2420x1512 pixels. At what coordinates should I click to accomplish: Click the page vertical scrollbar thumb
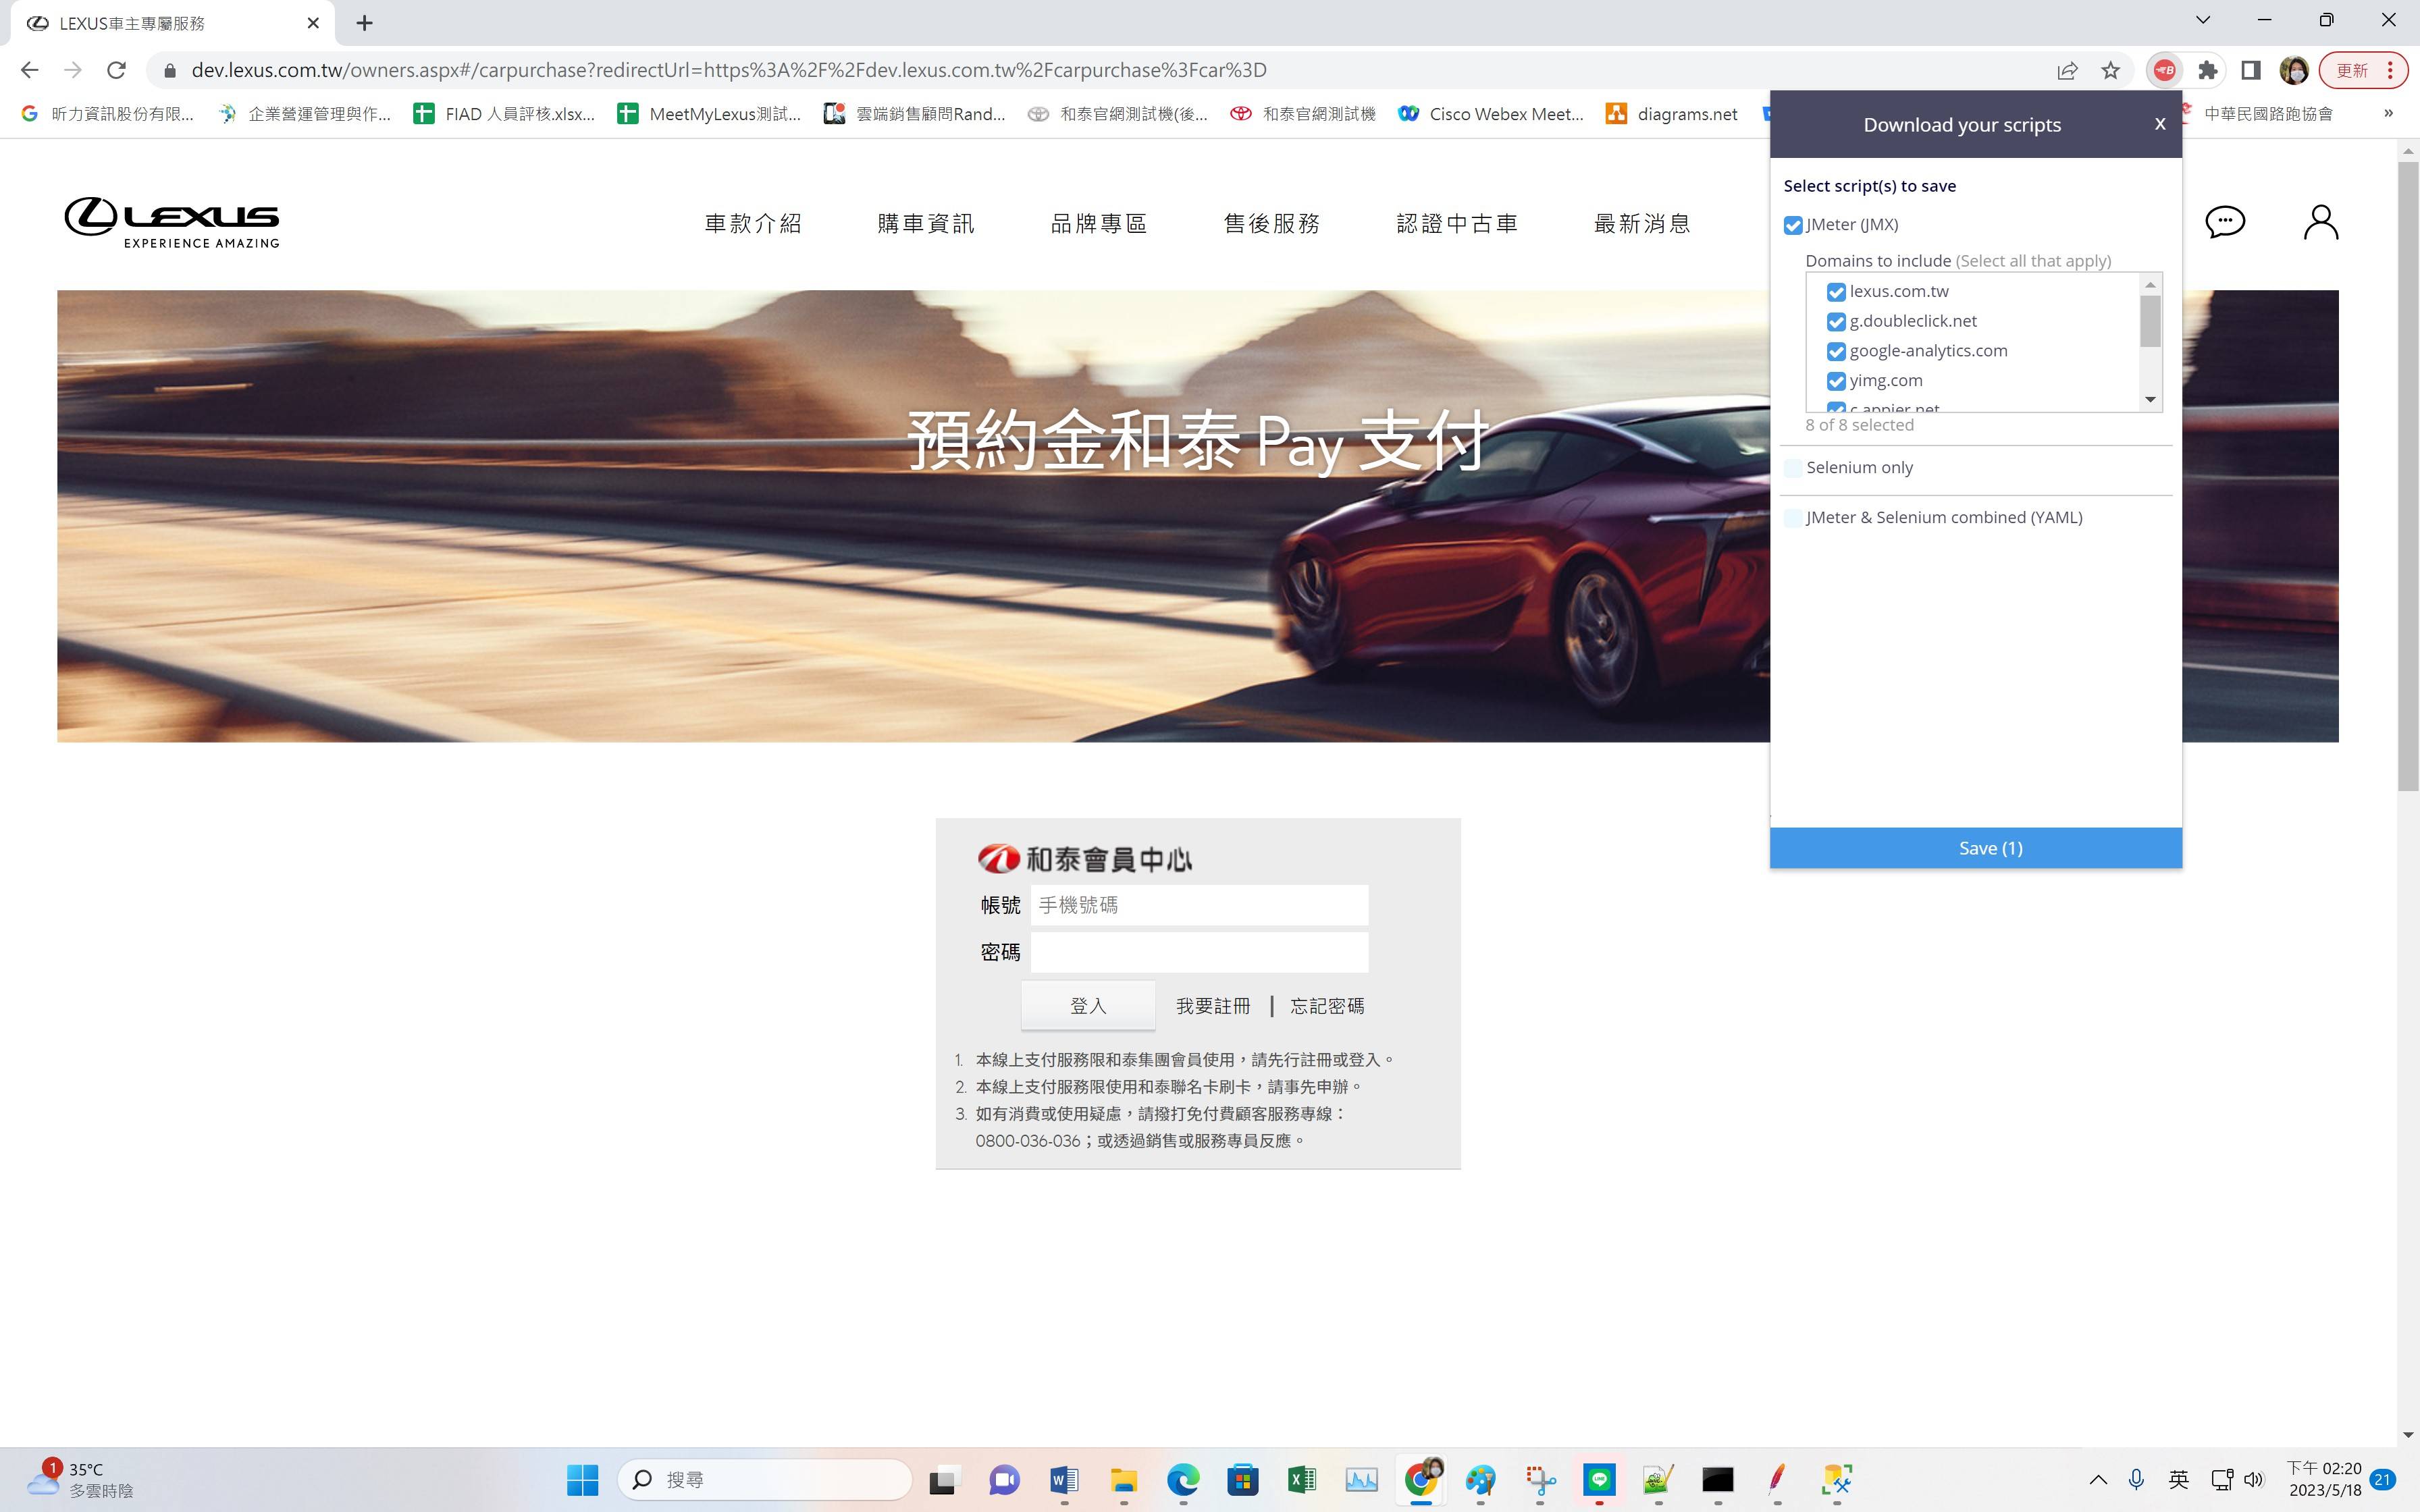pos(2408,476)
